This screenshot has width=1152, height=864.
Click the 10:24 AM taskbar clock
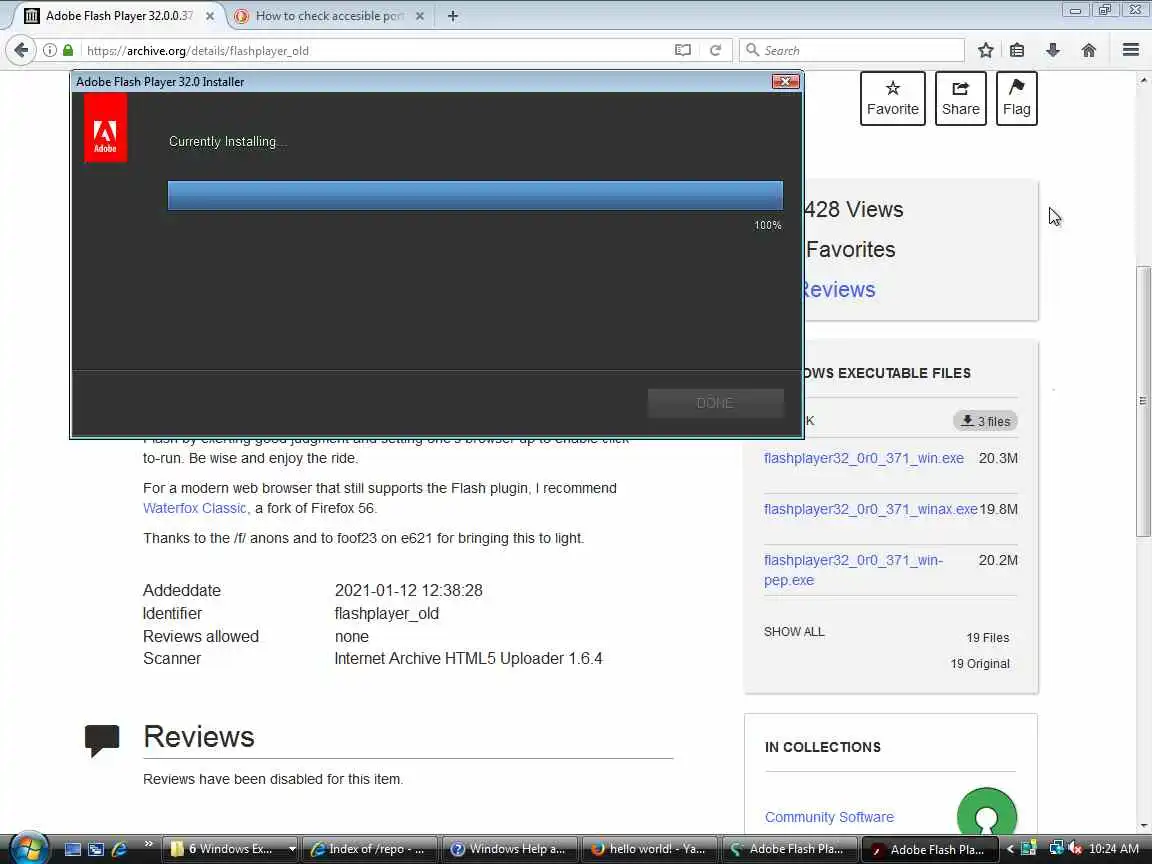1114,849
